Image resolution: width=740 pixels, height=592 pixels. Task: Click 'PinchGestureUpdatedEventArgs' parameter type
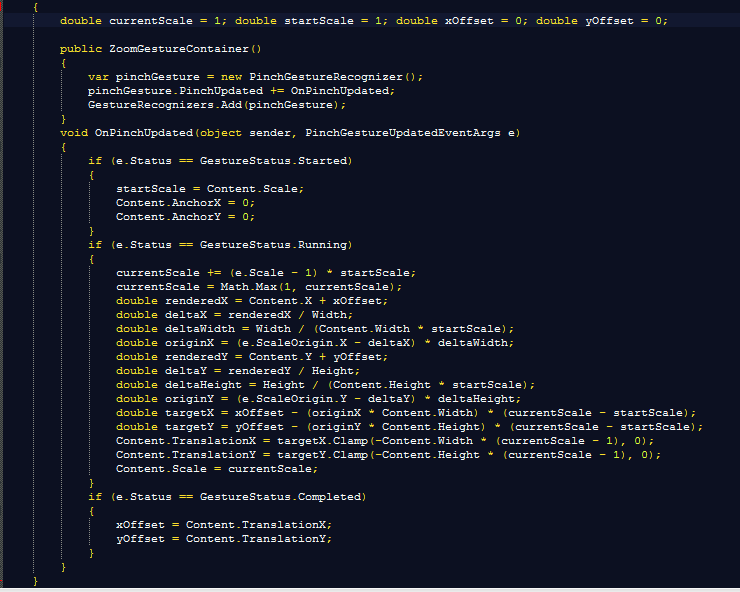coord(403,133)
